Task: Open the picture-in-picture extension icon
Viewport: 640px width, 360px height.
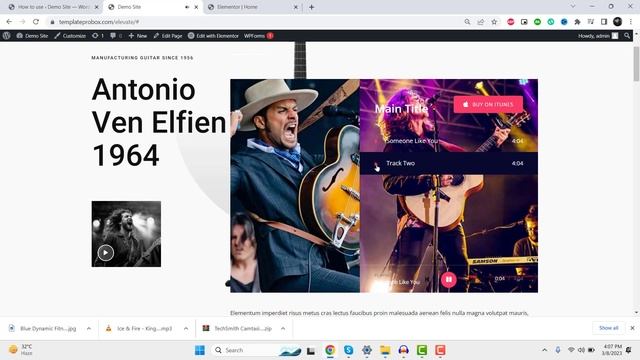Action: point(524,22)
